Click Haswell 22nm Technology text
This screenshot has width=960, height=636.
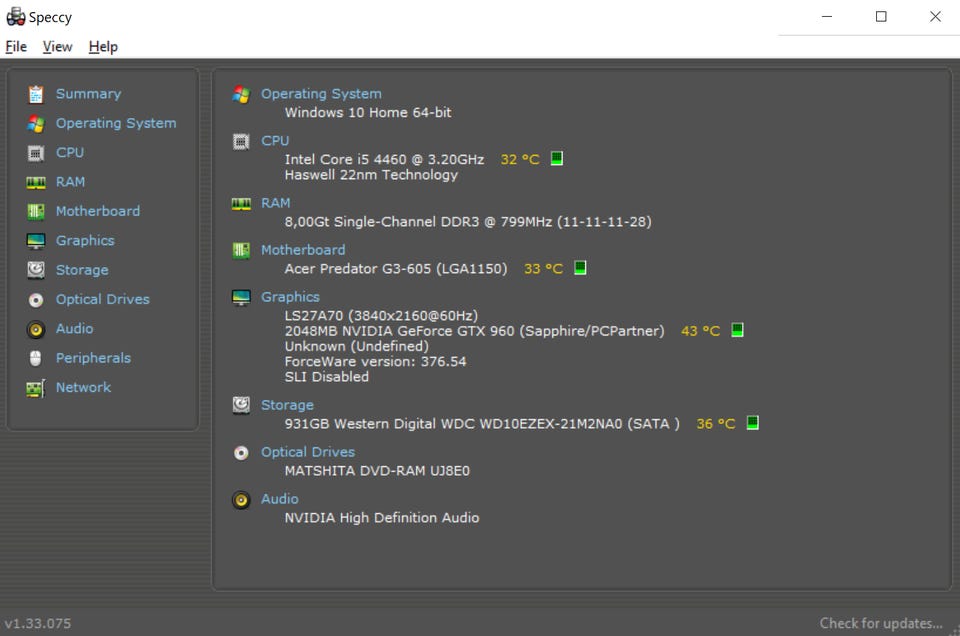pyautogui.click(x=371, y=175)
